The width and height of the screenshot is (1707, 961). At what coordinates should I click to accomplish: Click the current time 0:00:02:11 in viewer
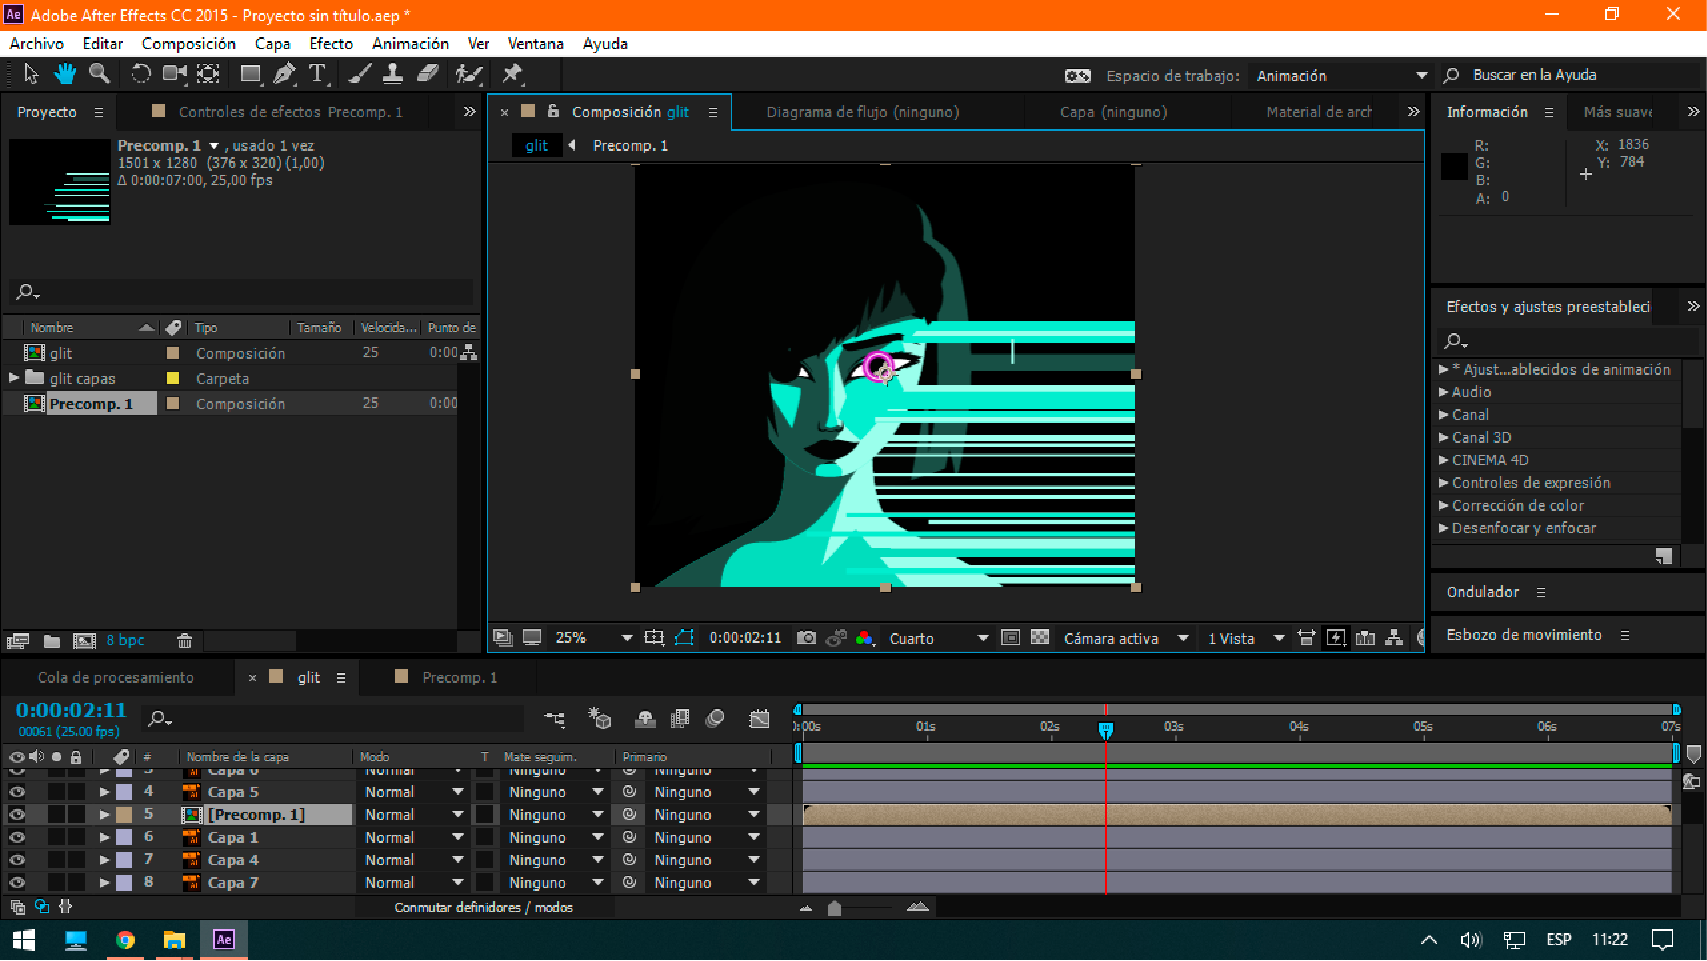click(x=745, y=638)
